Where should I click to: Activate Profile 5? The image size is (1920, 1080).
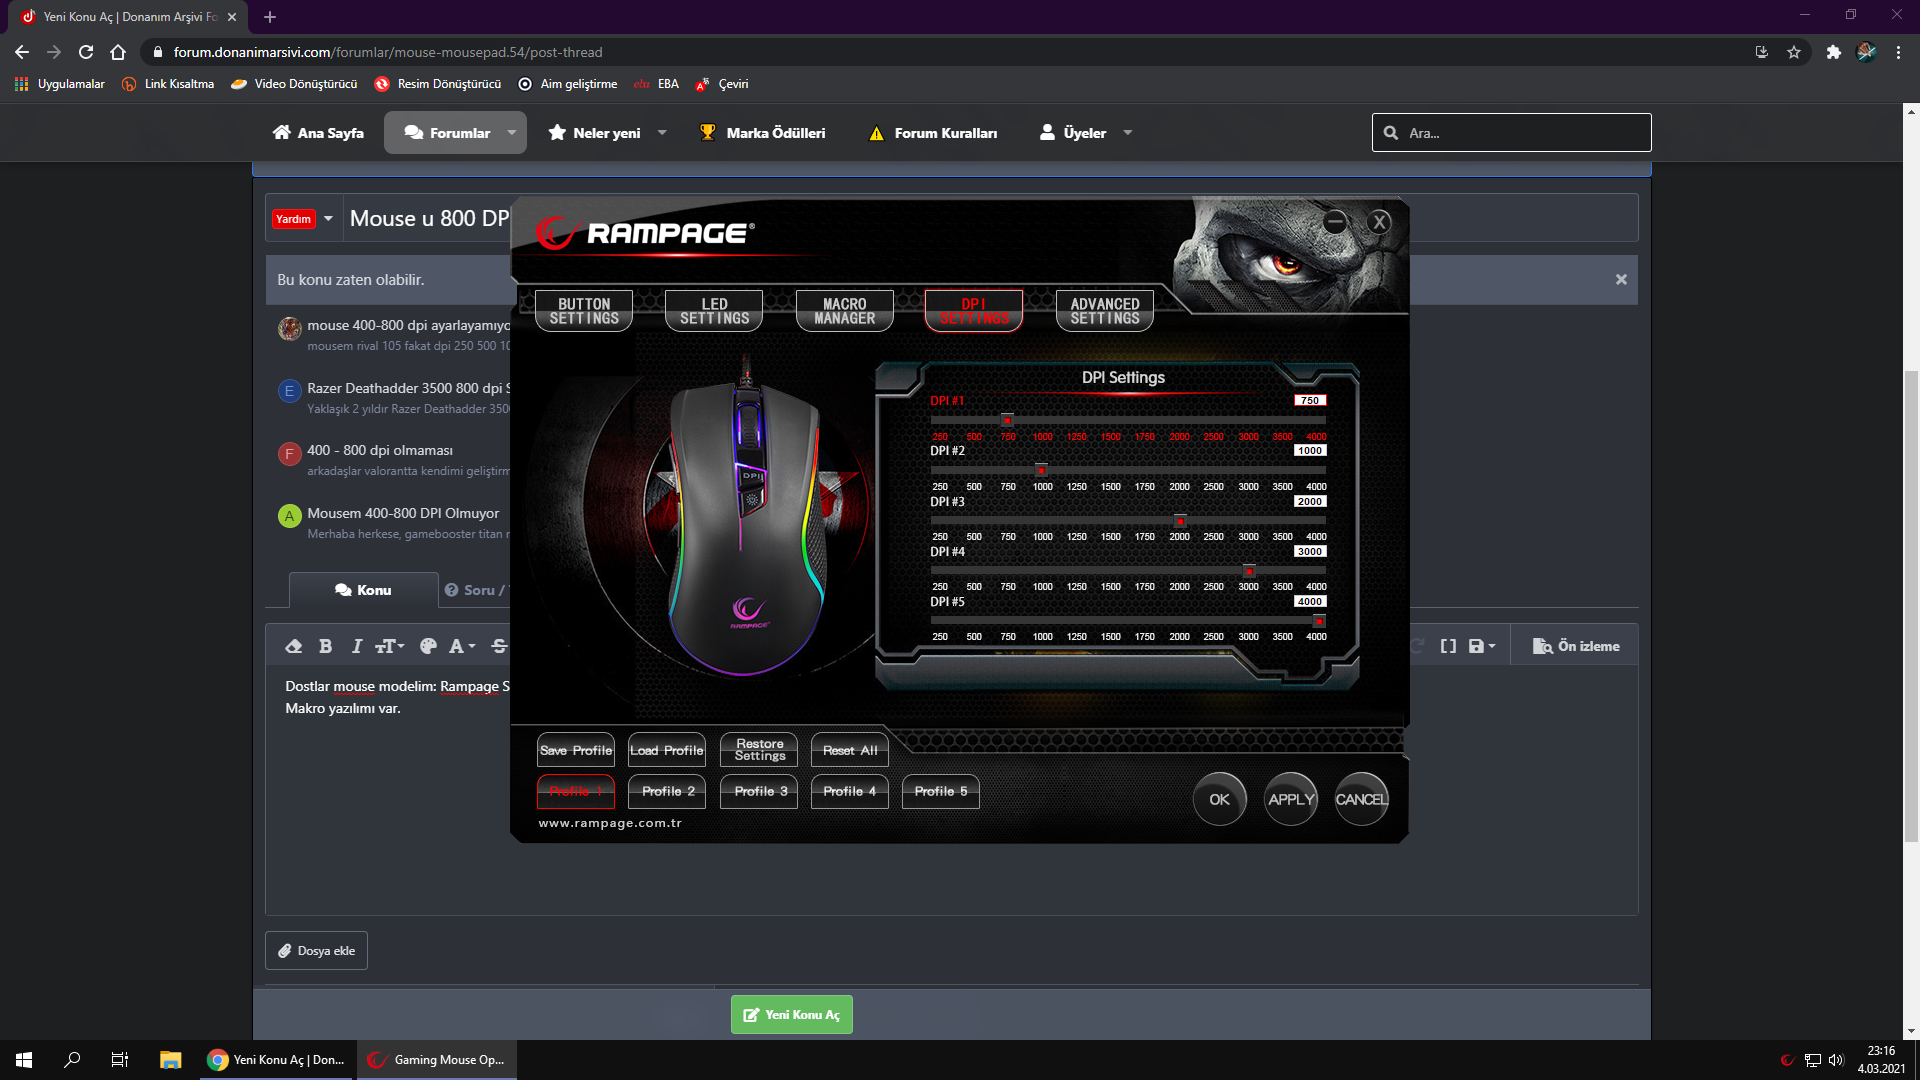[x=940, y=791]
